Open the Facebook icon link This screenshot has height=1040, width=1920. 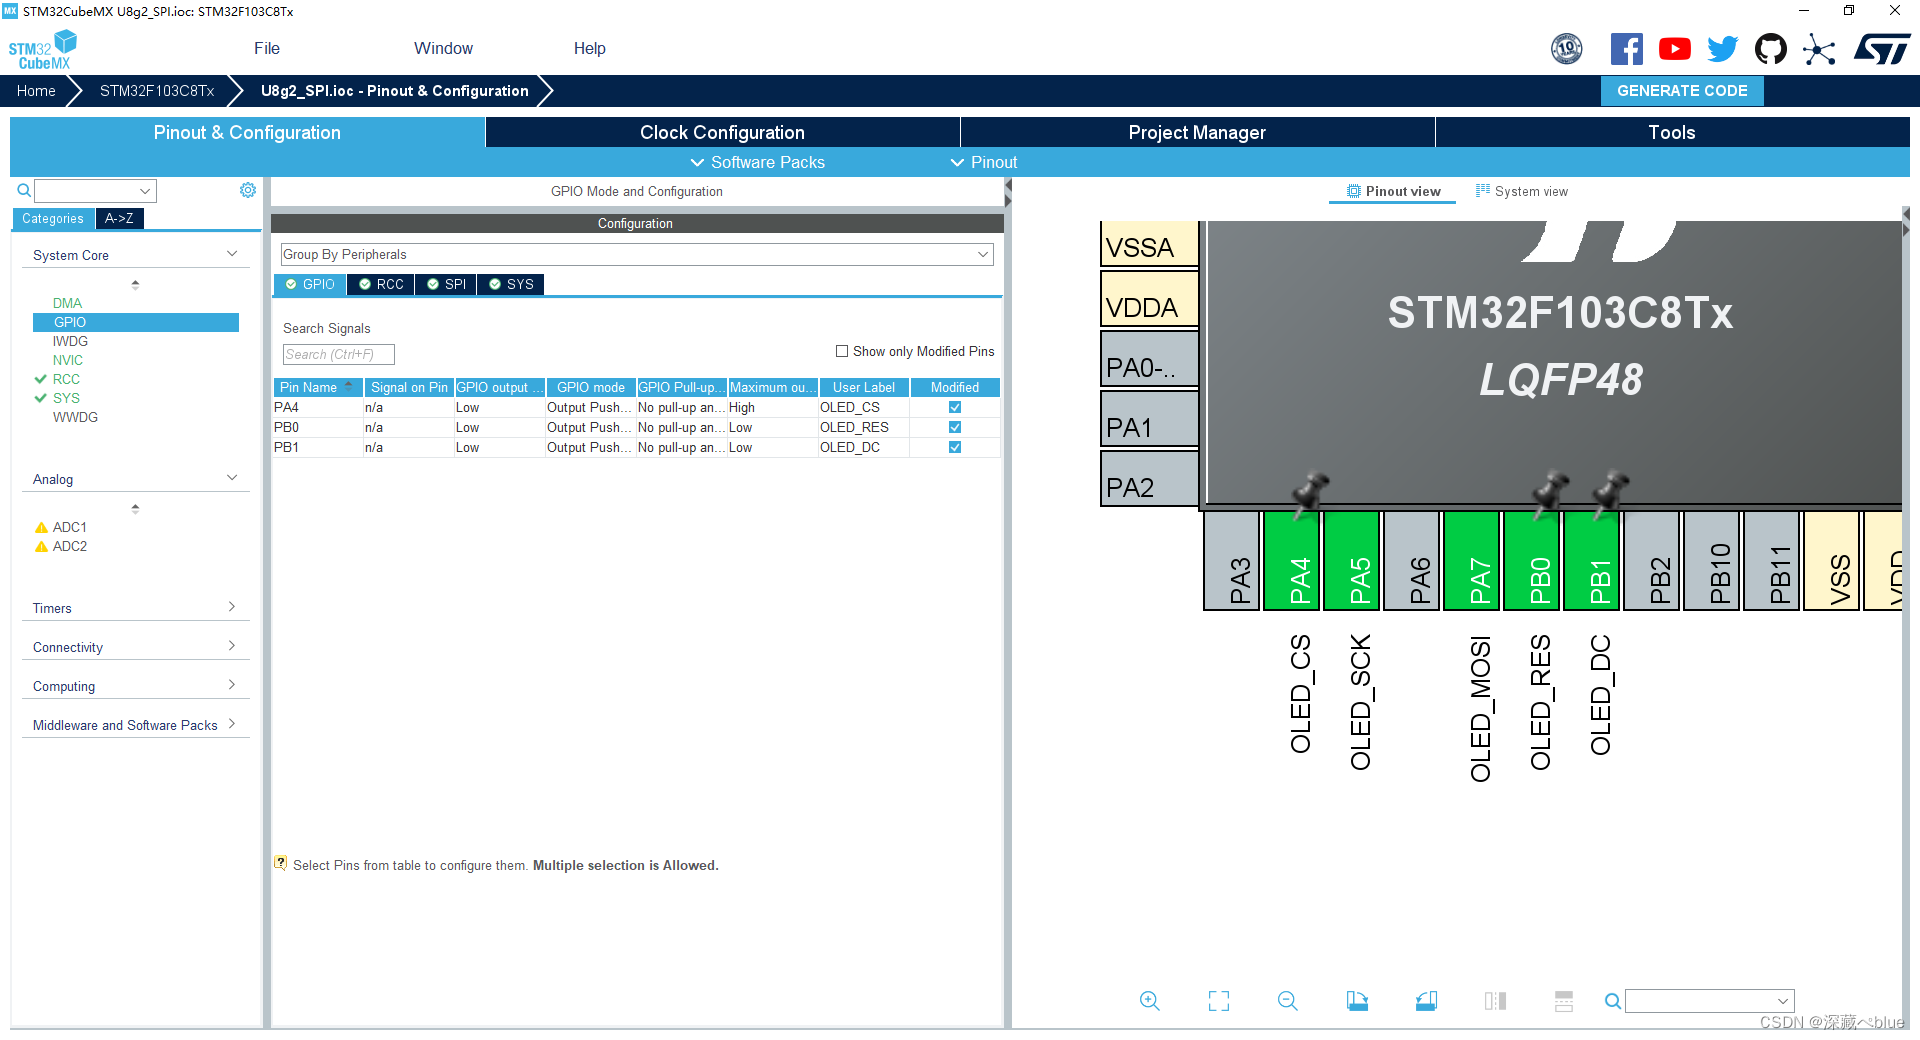tap(1626, 49)
